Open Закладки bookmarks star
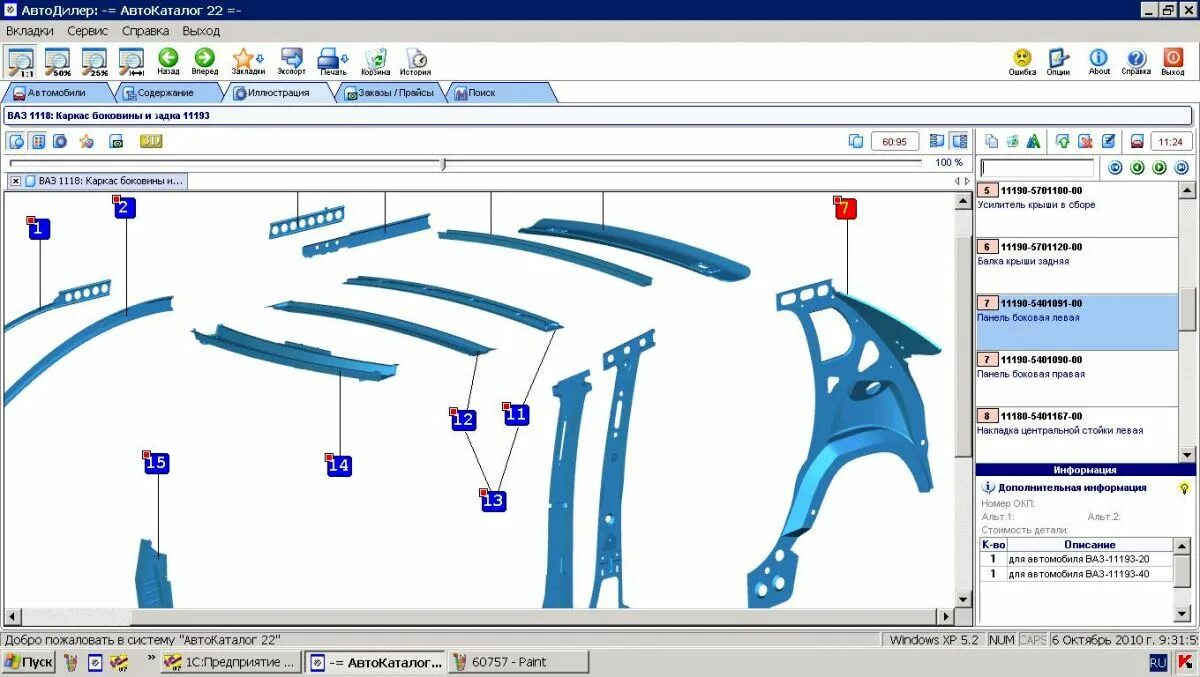The image size is (1200, 677). (x=248, y=62)
